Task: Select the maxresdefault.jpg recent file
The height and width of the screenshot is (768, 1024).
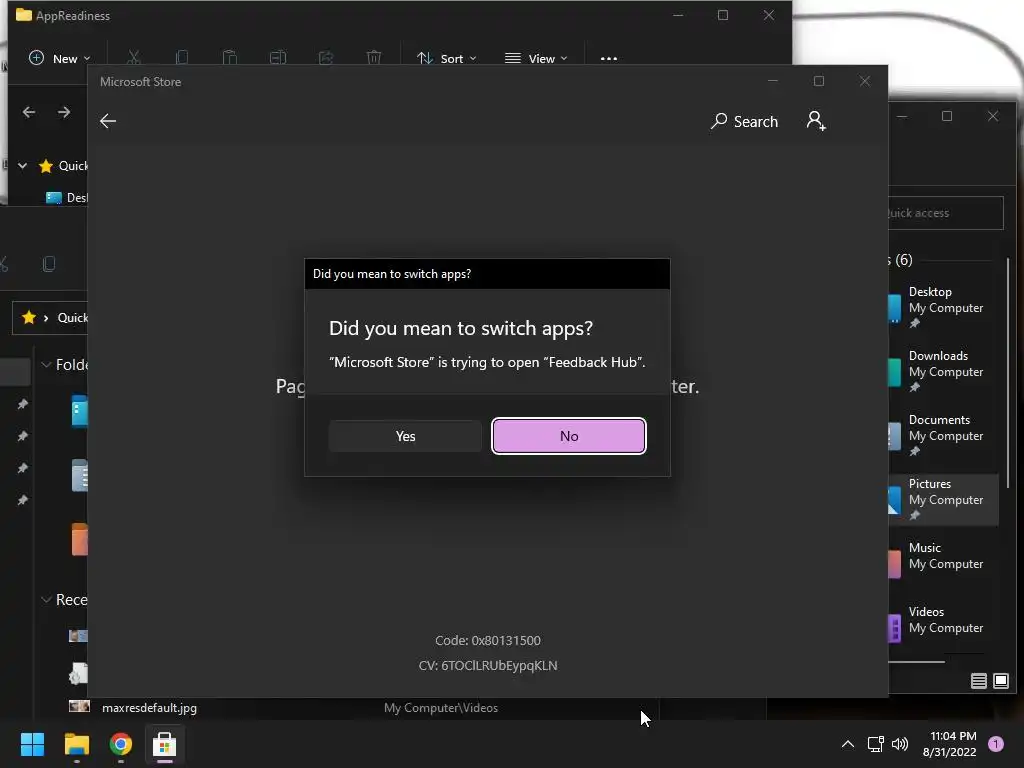Action: pos(149,707)
